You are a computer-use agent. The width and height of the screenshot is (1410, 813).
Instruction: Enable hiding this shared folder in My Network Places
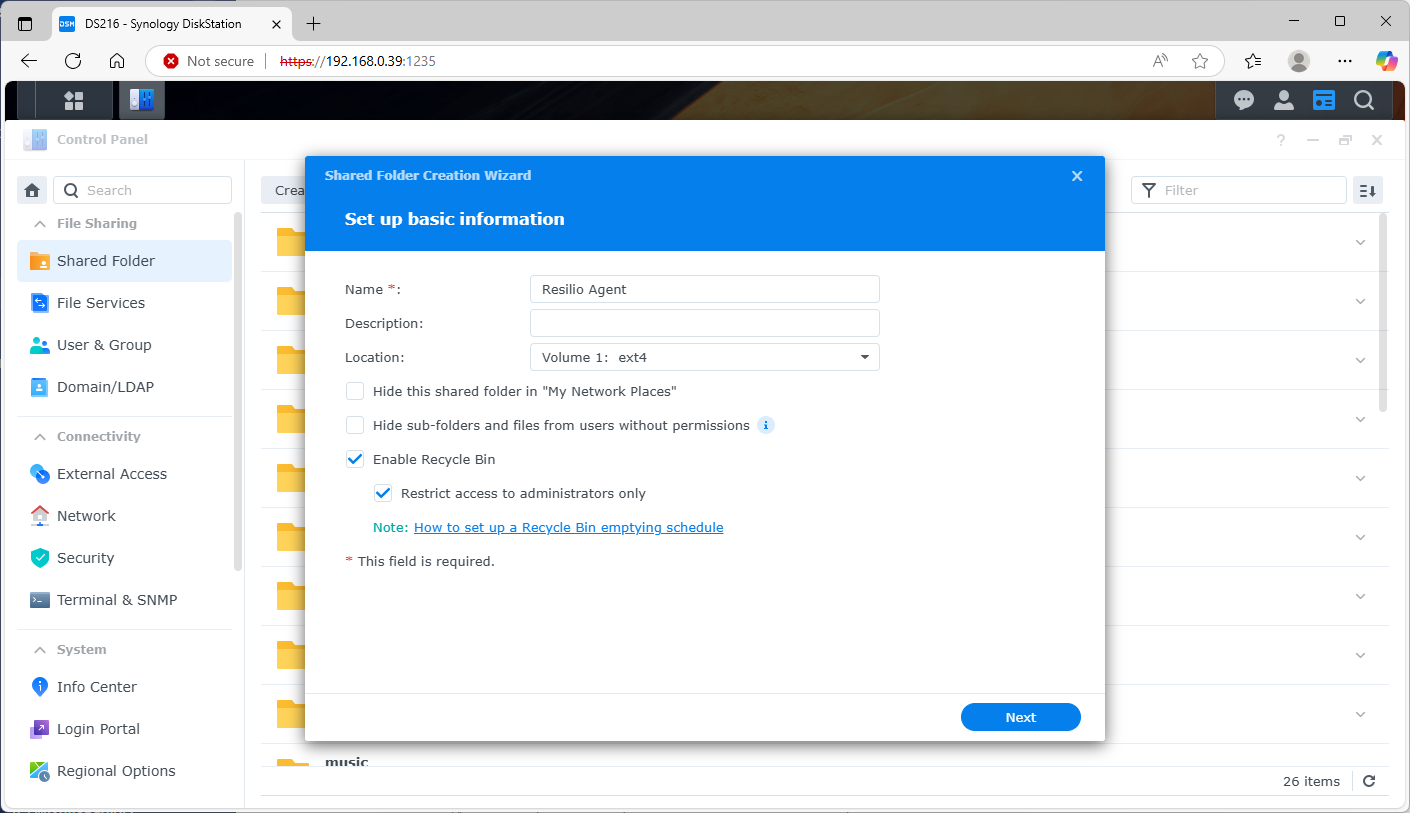coord(355,391)
